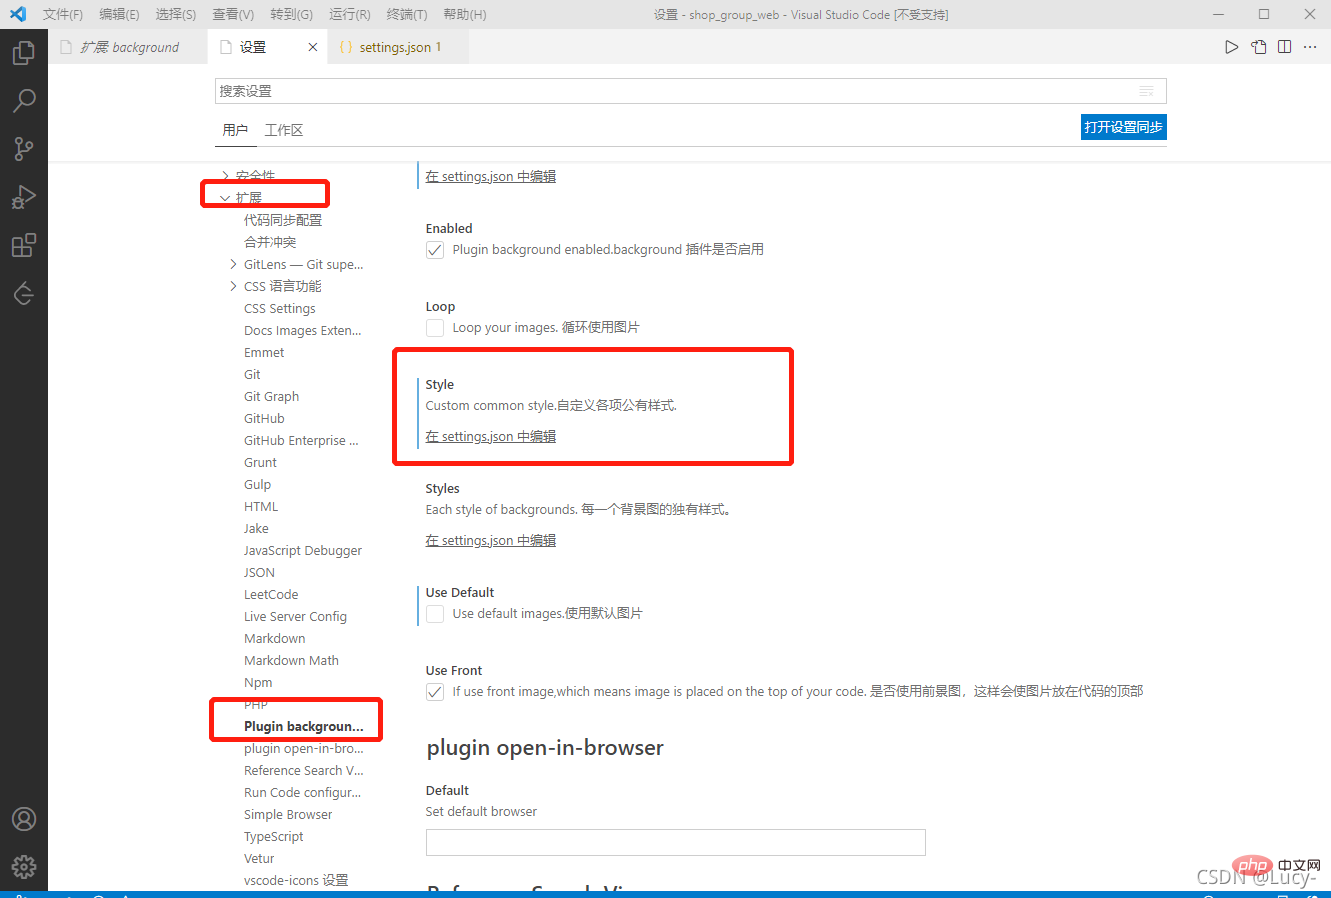This screenshot has width=1331, height=898.
Task: Open the Explorer view in activity bar
Action: pos(24,52)
